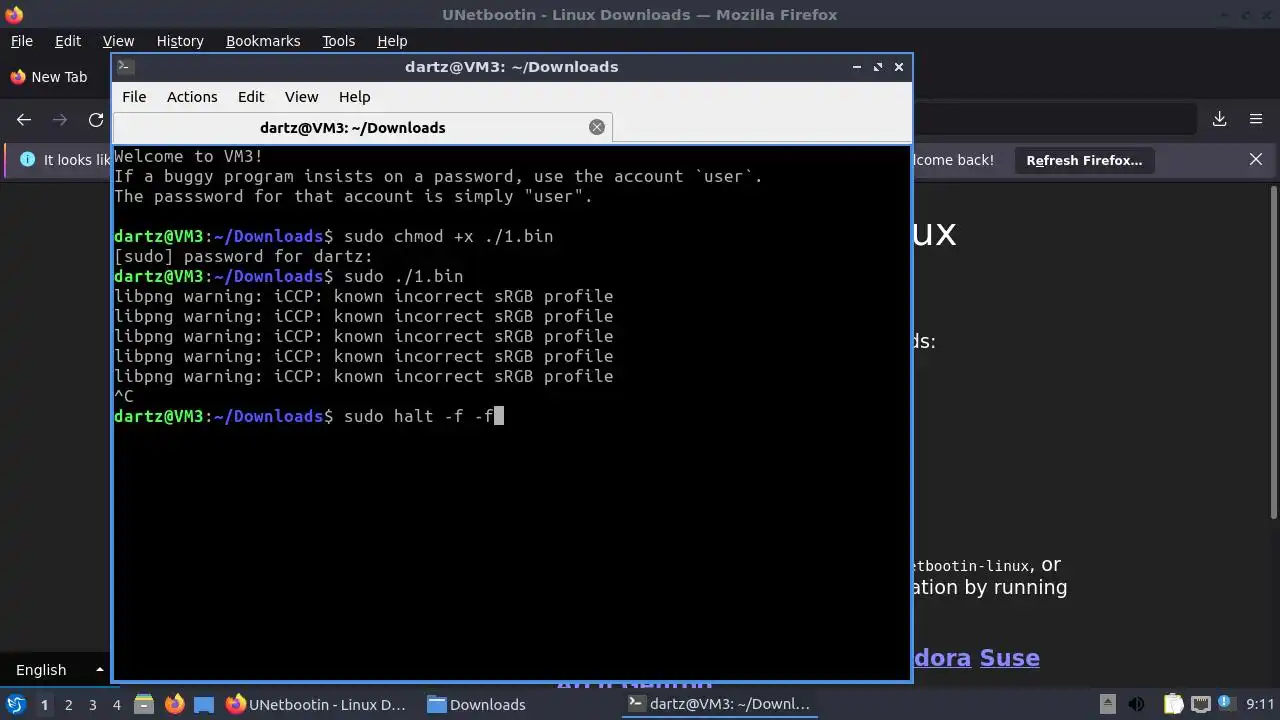1280x720 pixels.
Task: Open the Firefox View menu
Action: pos(118,41)
